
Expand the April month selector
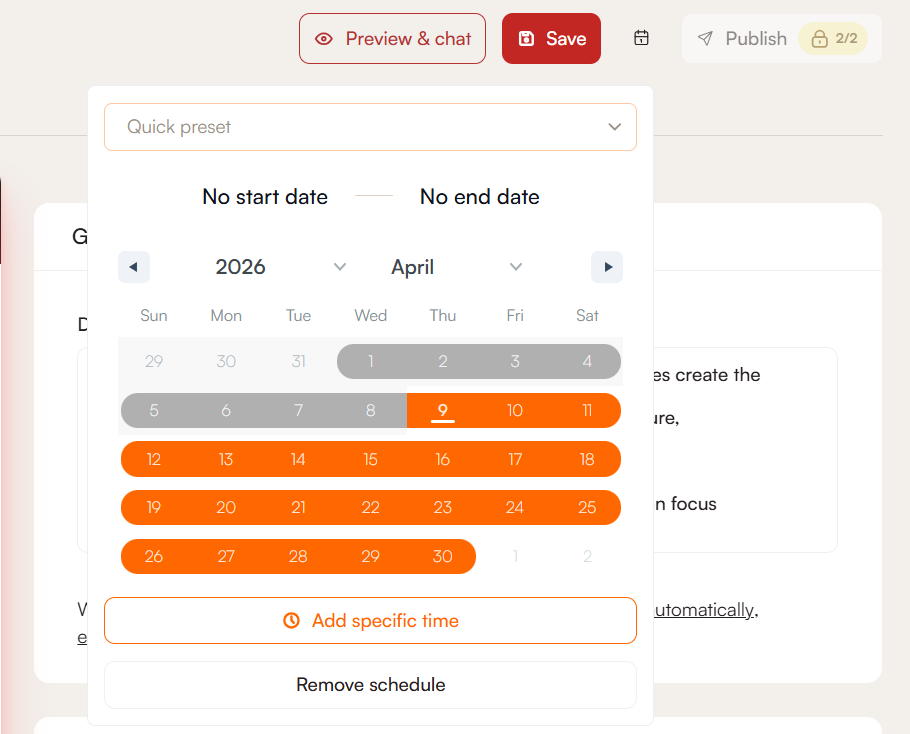click(x=456, y=267)
